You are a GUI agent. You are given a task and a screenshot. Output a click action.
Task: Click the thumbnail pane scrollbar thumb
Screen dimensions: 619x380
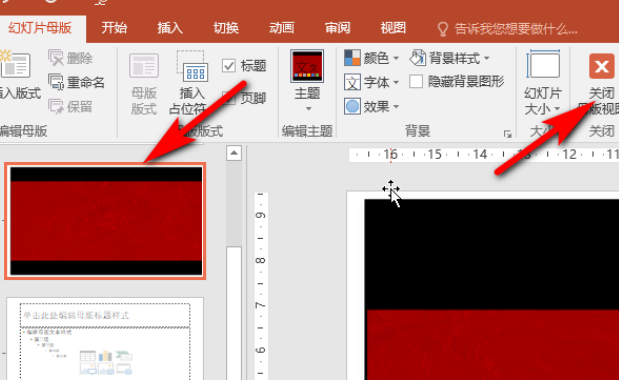coord(234,313)
